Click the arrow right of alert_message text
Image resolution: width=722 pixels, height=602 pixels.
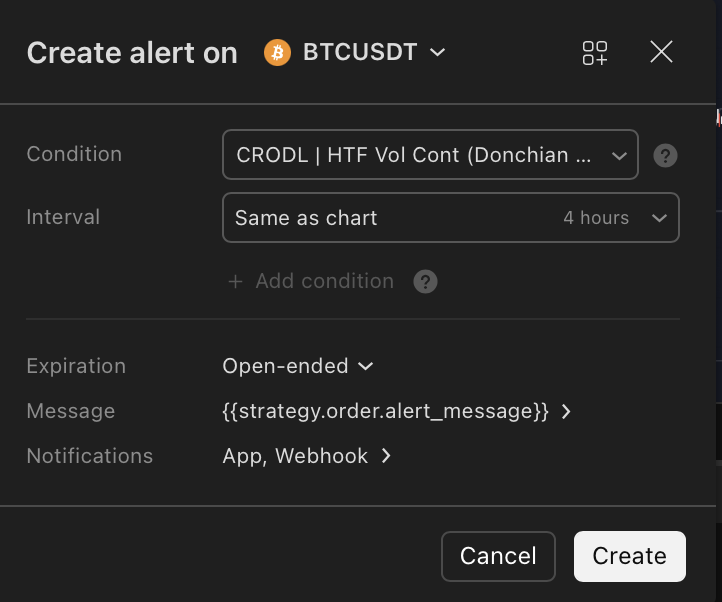point(566,411)
